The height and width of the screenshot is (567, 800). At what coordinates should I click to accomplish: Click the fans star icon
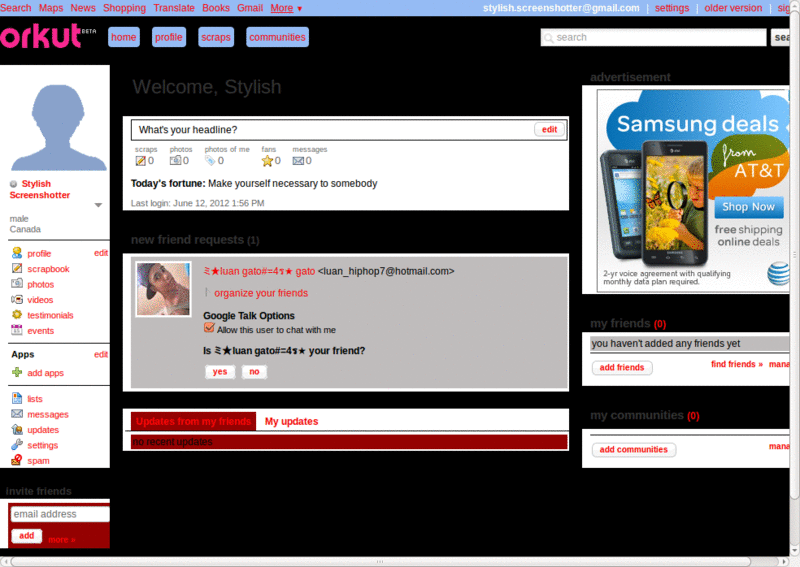[267, 161]
